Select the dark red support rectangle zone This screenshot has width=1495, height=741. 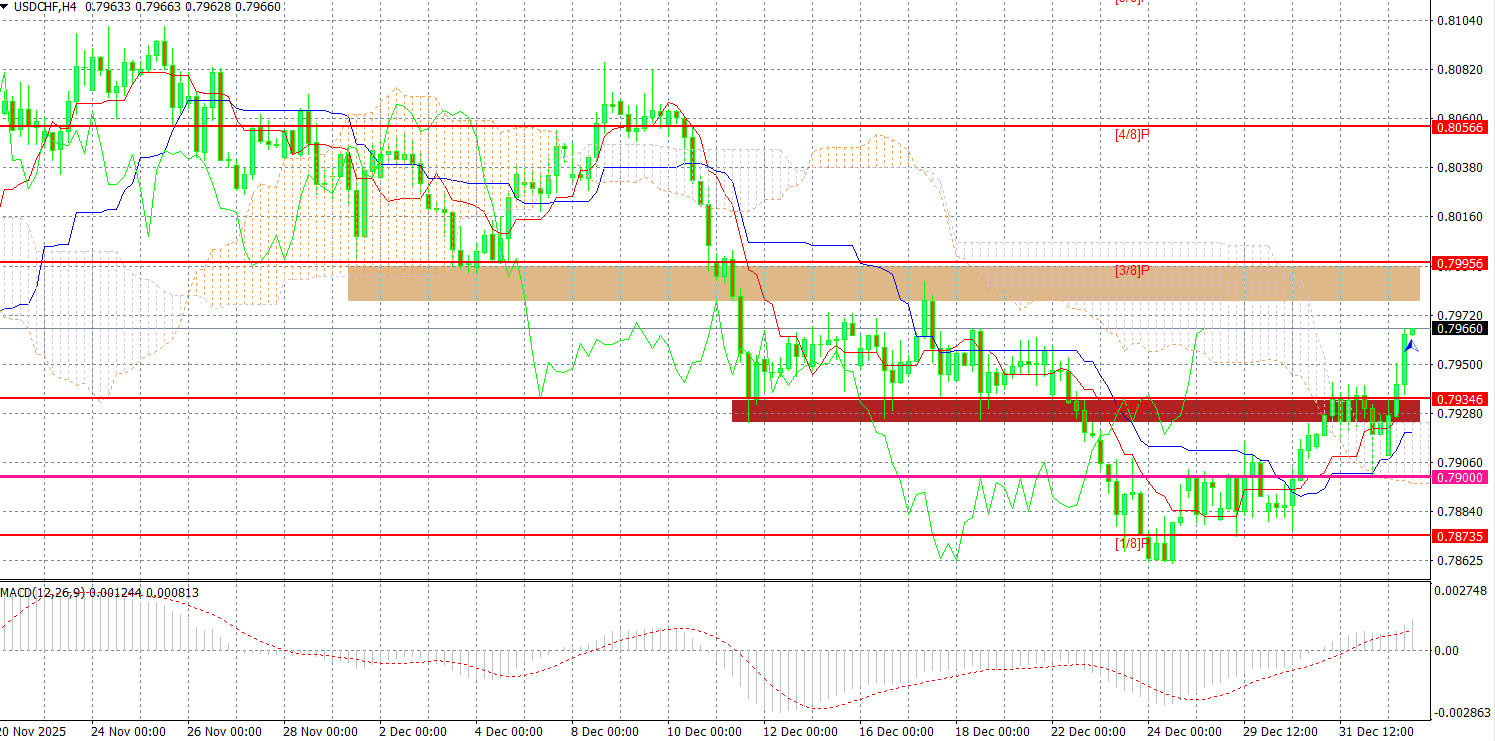1076,411
